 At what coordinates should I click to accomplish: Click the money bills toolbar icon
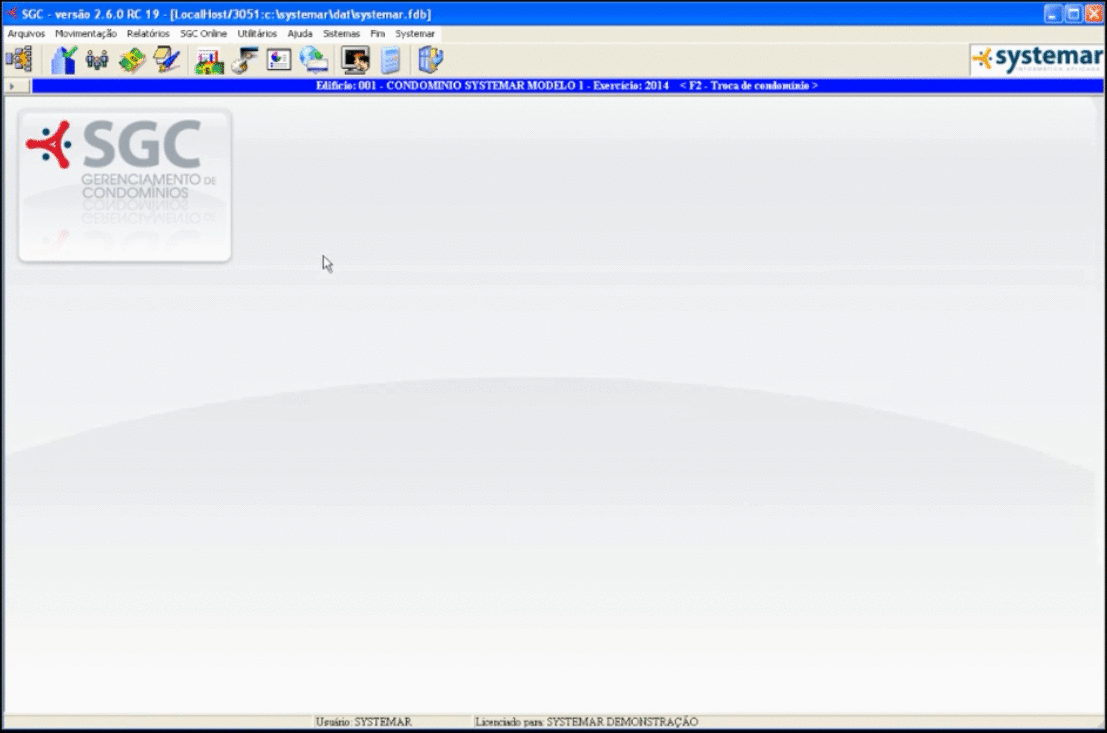131,60
